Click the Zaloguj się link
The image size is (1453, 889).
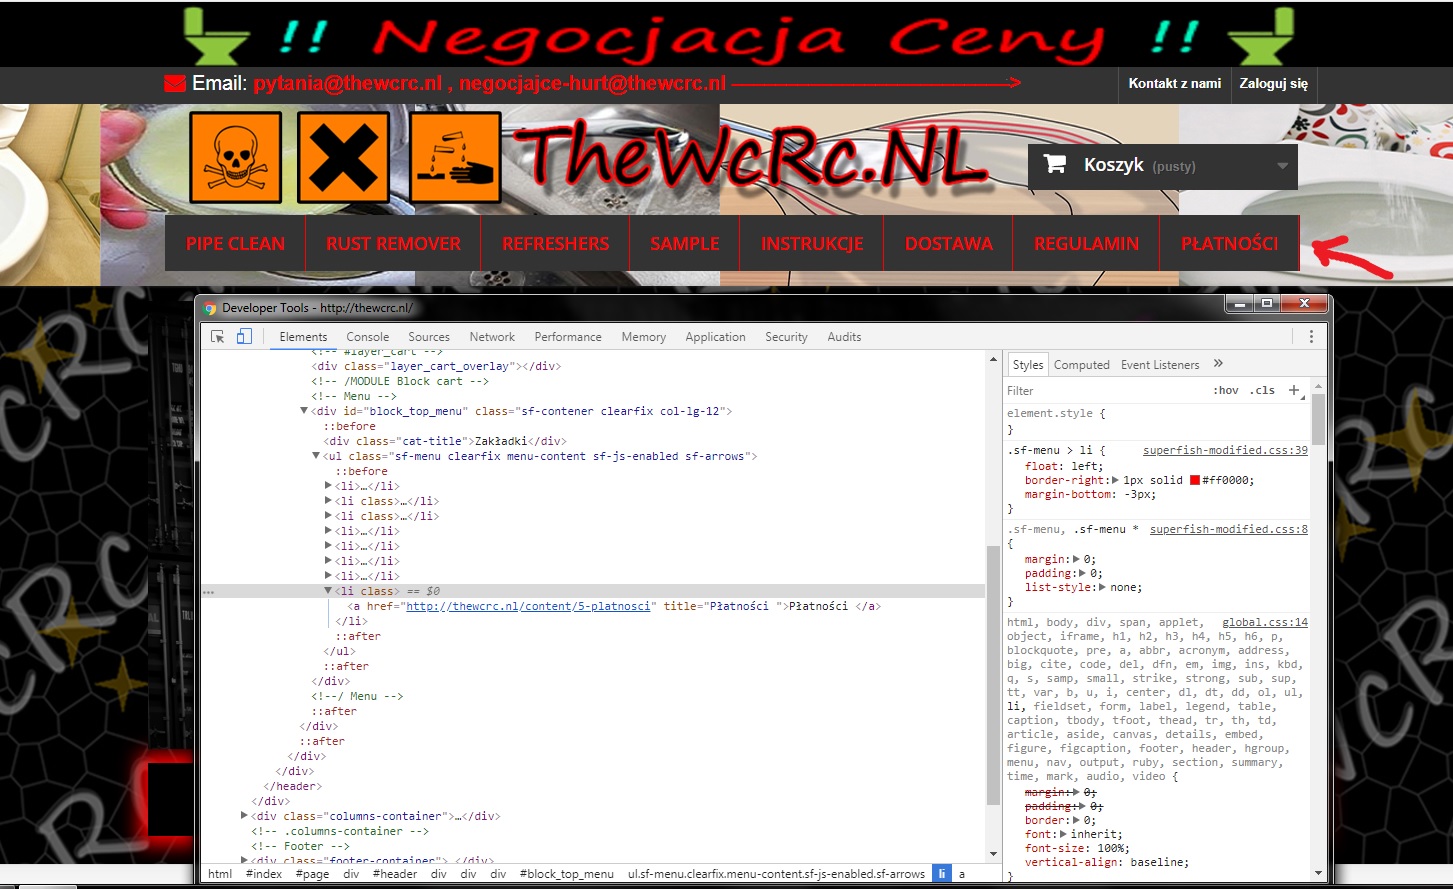(1273, 84)
